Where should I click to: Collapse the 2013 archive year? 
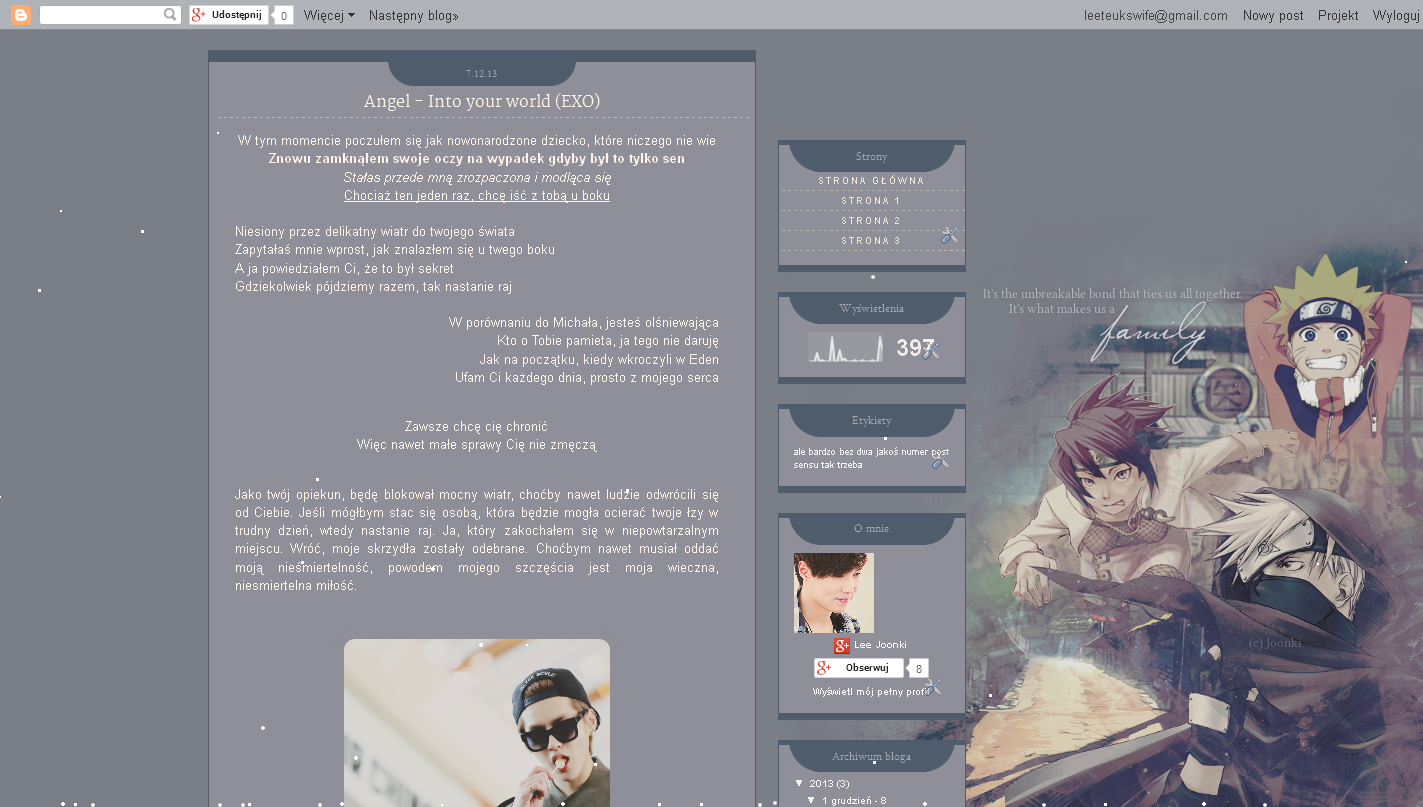coord(799,783)
